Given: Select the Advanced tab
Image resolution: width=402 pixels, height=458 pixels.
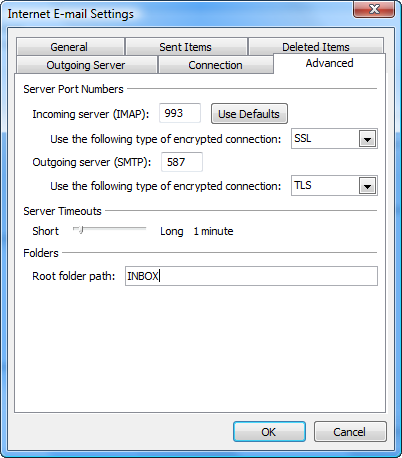Looking at the screenshot, I should 329,63.
